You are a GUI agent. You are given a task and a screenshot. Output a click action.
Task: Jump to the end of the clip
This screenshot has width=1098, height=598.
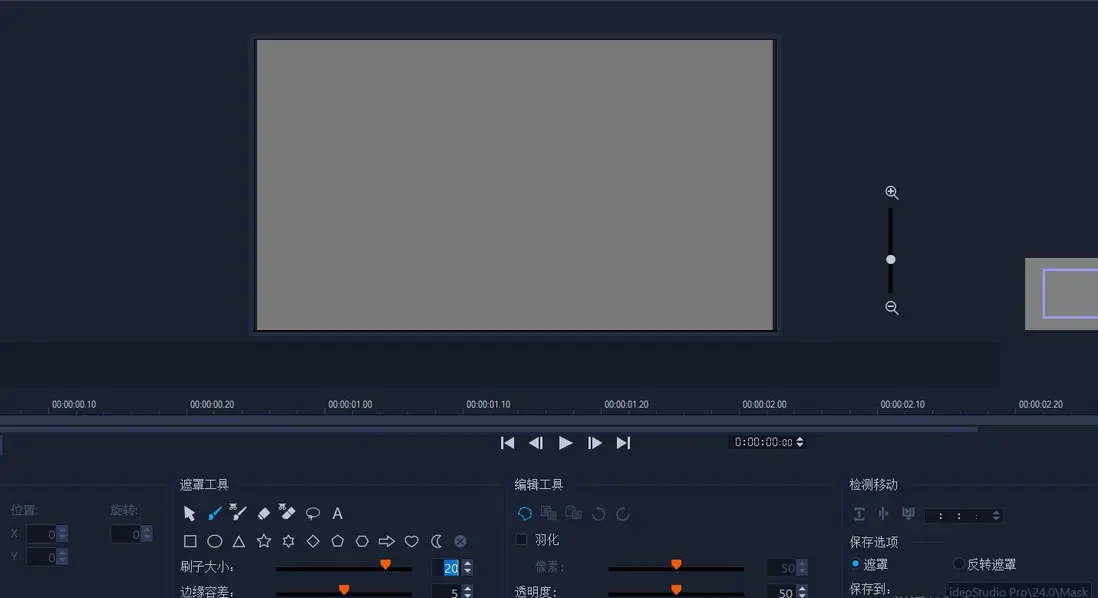[x=623, y=443]
